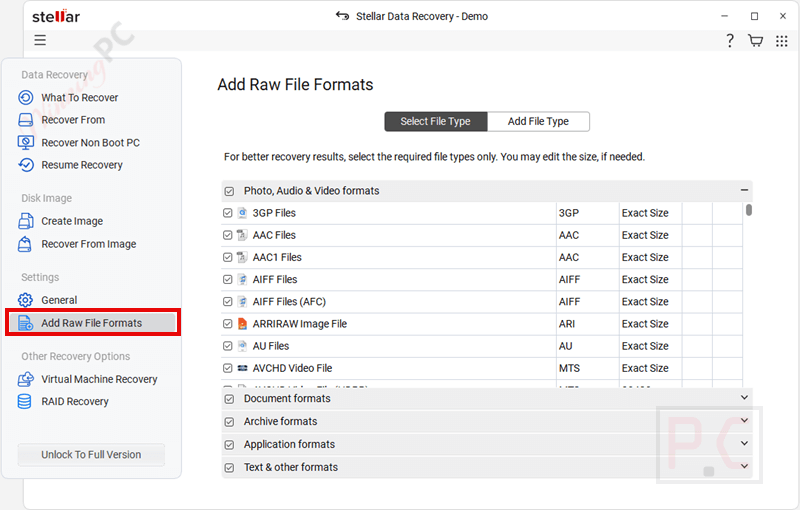
Task: Uncheck the AAC Files checkbox
Action: (228, 235)
